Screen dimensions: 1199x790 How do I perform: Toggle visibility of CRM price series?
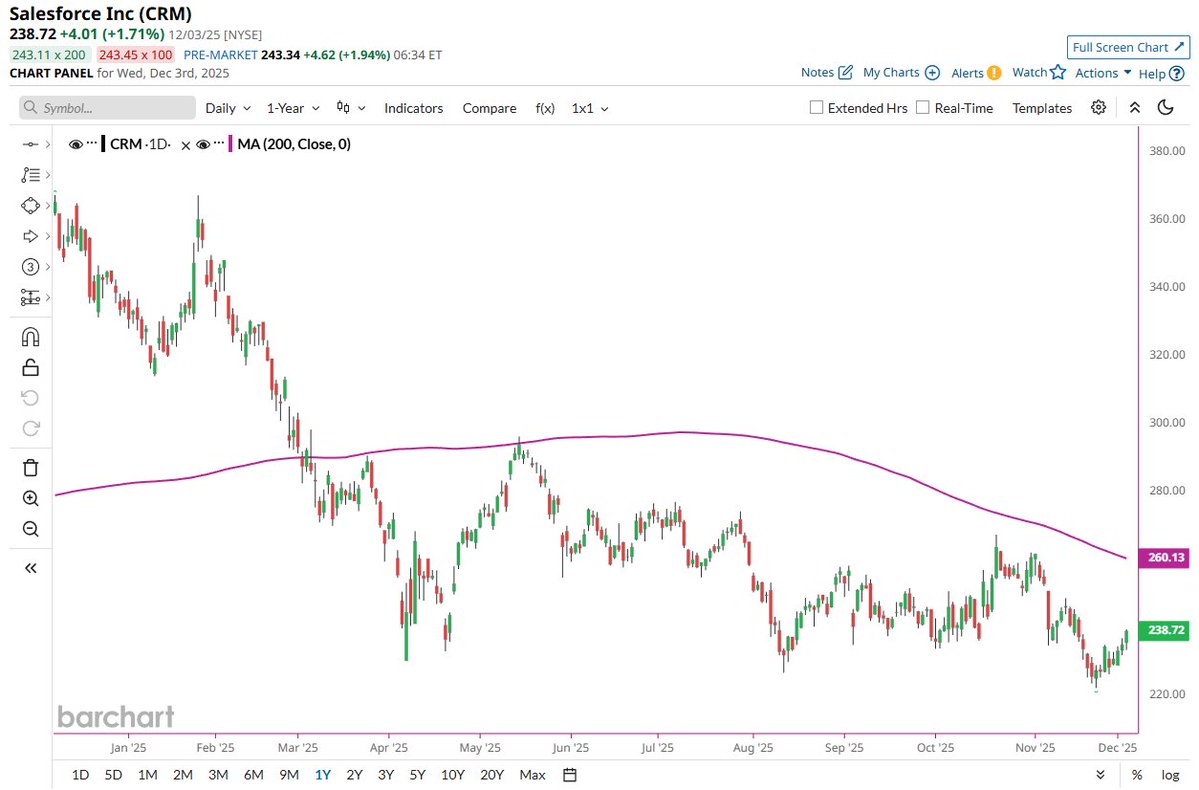pyautogui.click(x=75, y=144)
